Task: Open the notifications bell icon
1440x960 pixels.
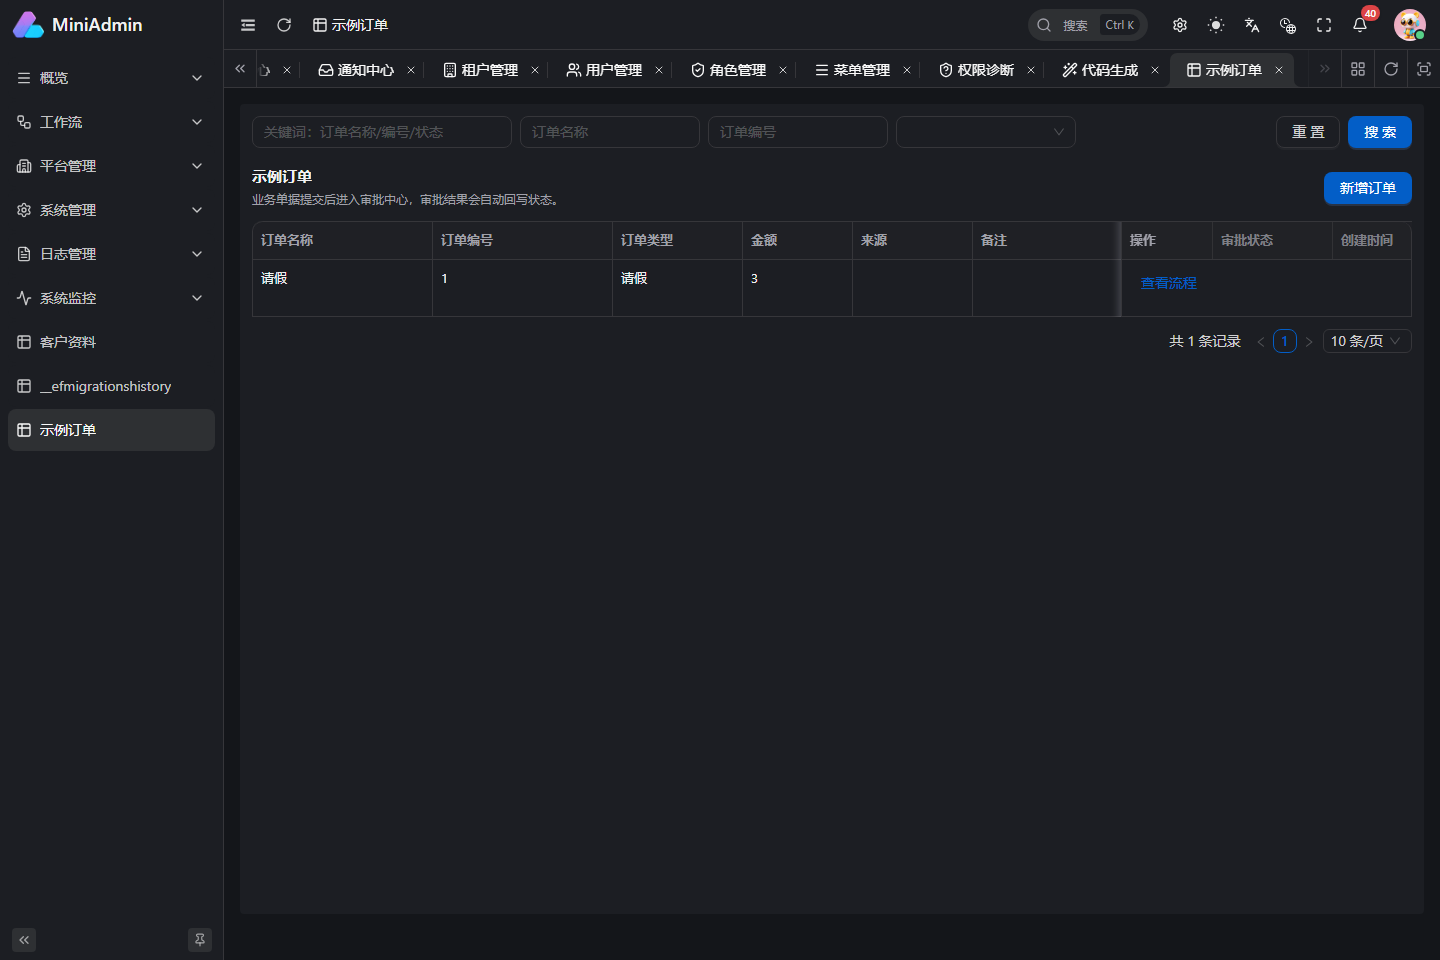Action: [1360, 25]
